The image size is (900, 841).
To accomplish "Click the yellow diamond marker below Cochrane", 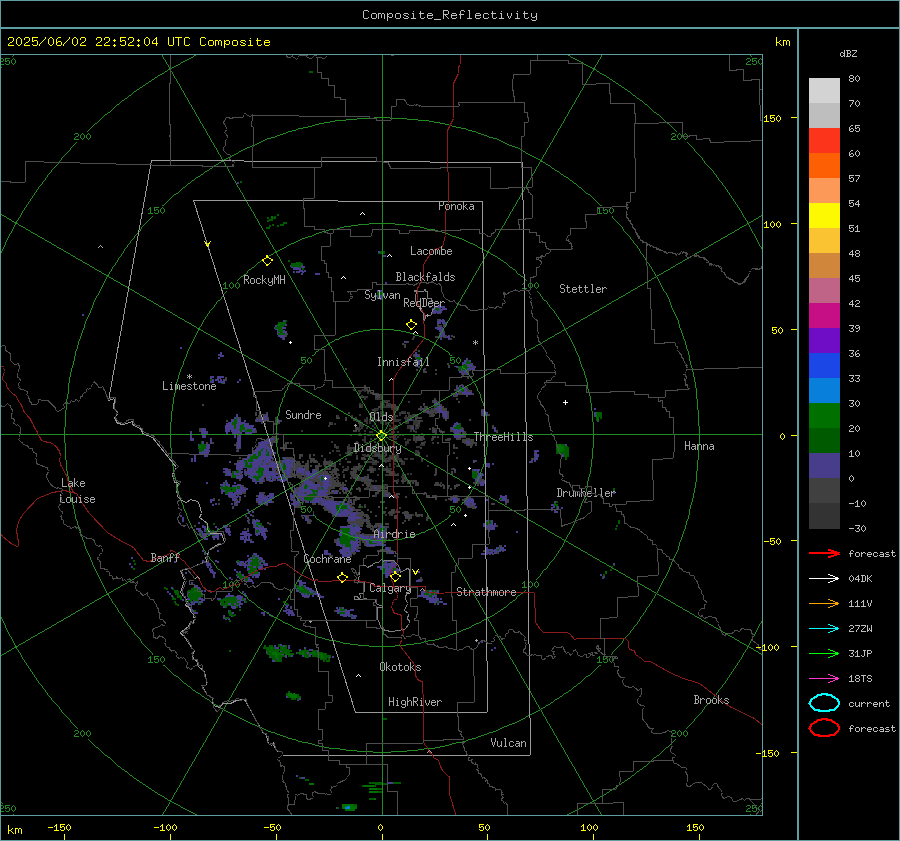I will 342,577.
